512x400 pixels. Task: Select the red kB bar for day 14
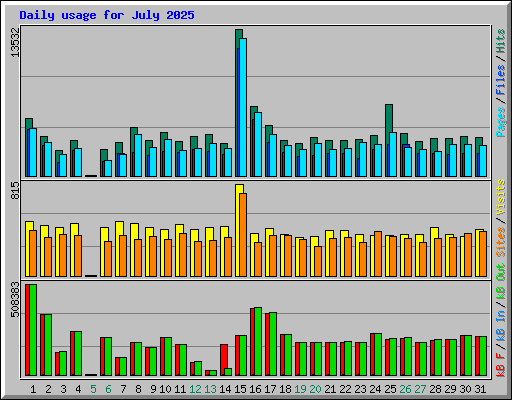[224, 360]
